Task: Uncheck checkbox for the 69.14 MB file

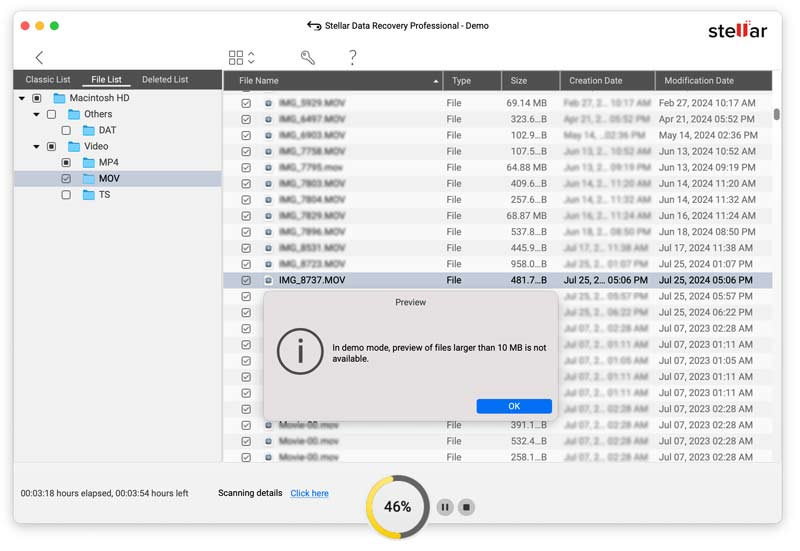Action: click(x=246, y=103)
